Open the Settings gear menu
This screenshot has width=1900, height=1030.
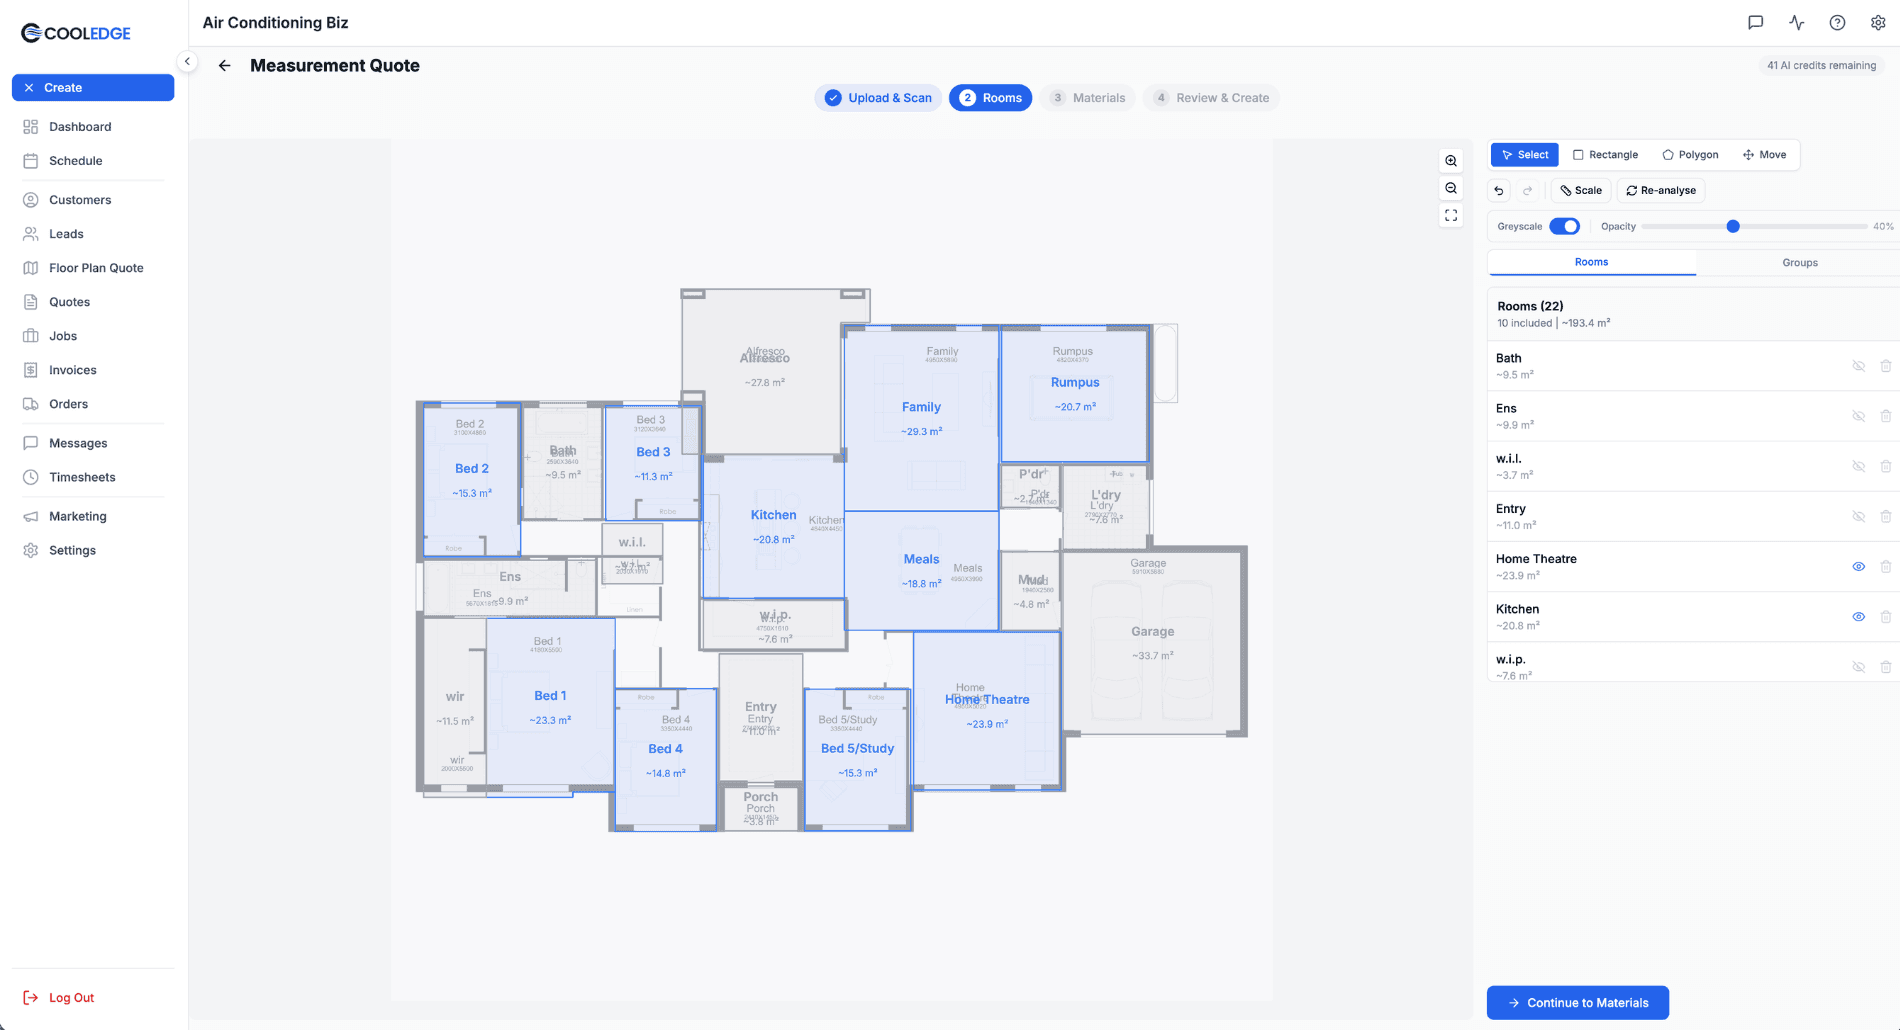click(1878, 22)
